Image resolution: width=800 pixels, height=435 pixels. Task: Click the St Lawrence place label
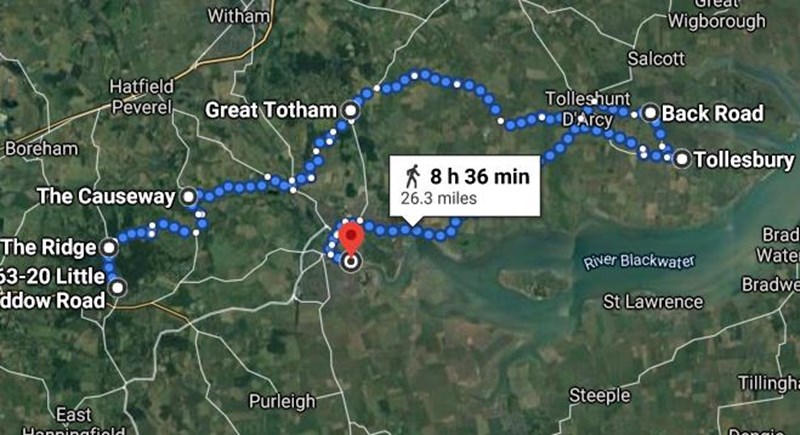(653, 302)
